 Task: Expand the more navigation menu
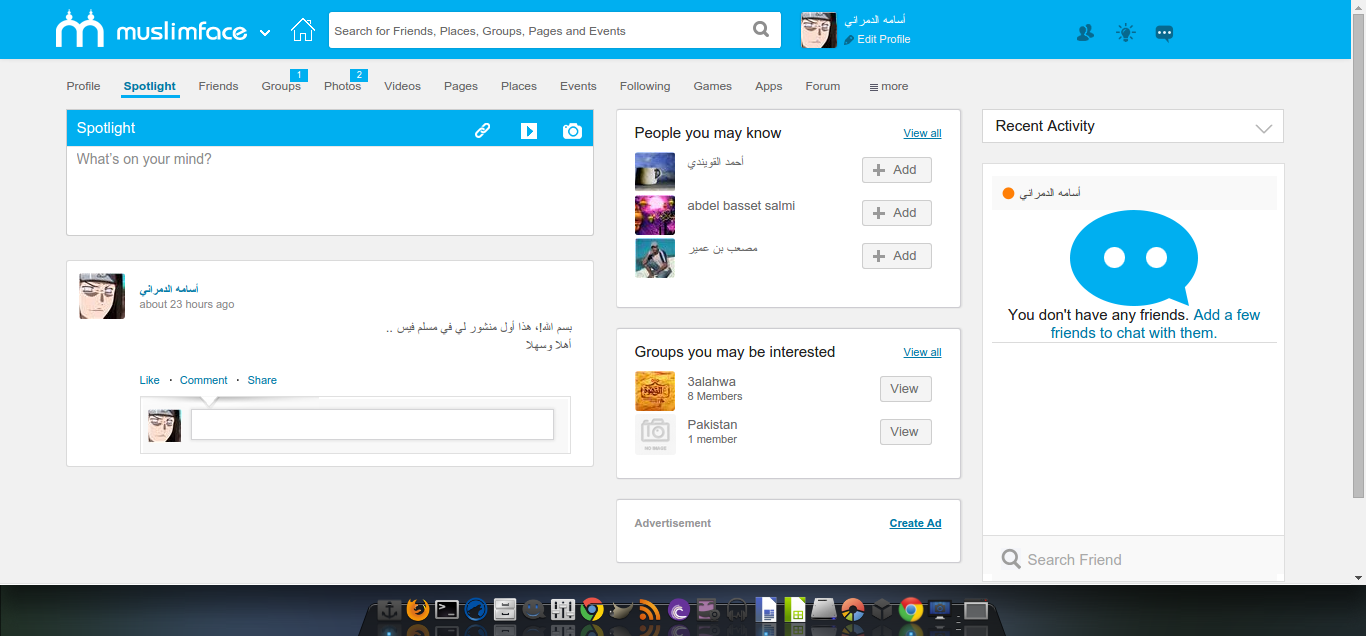[x=888, y=86]
